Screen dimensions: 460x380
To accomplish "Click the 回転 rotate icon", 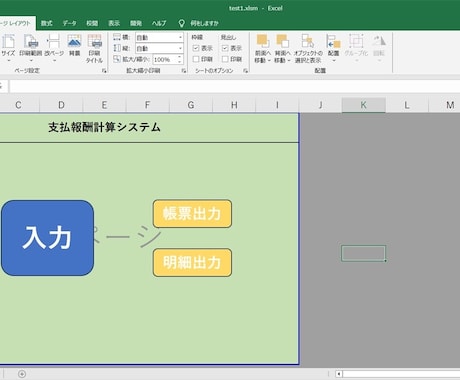I will click(379, 41).
